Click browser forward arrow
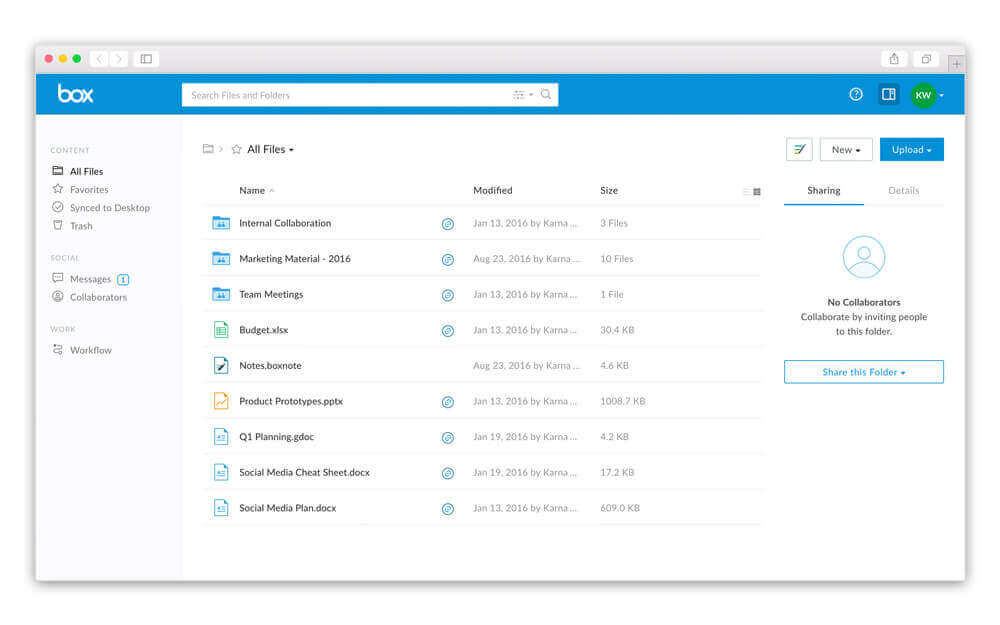 [x=119, y=59]
